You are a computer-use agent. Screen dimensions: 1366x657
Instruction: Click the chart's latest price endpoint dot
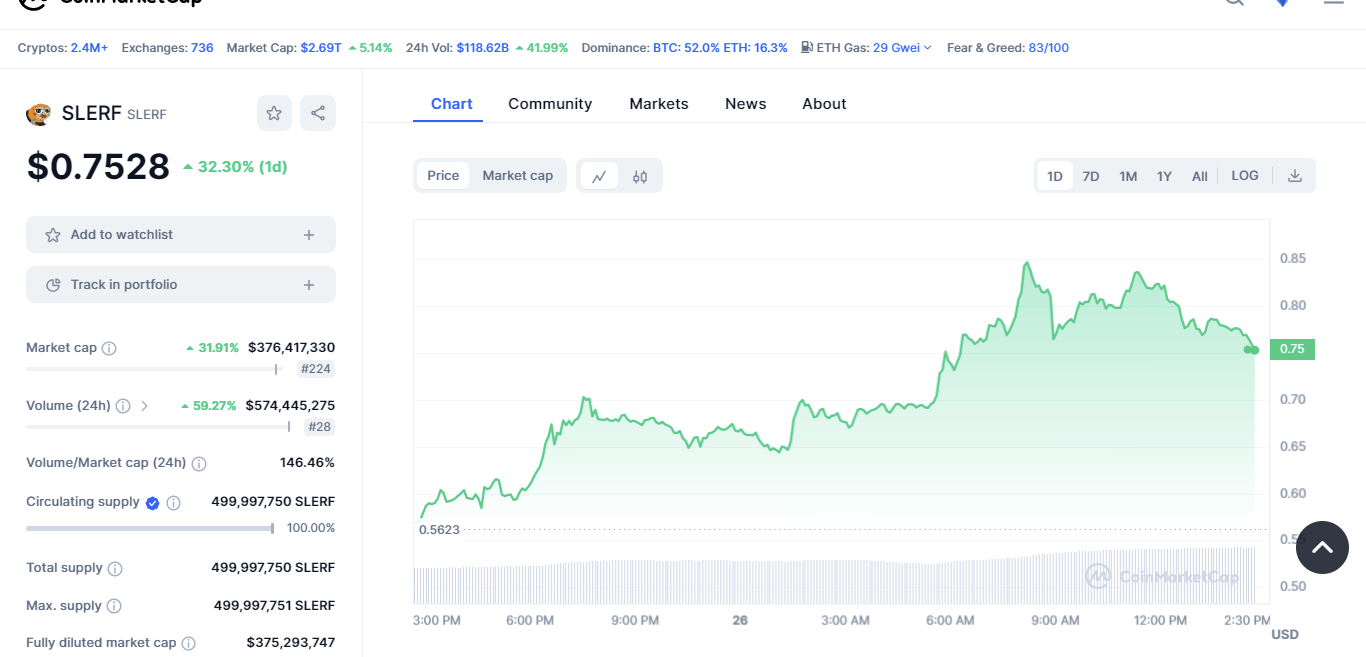tap(1253, 349)
